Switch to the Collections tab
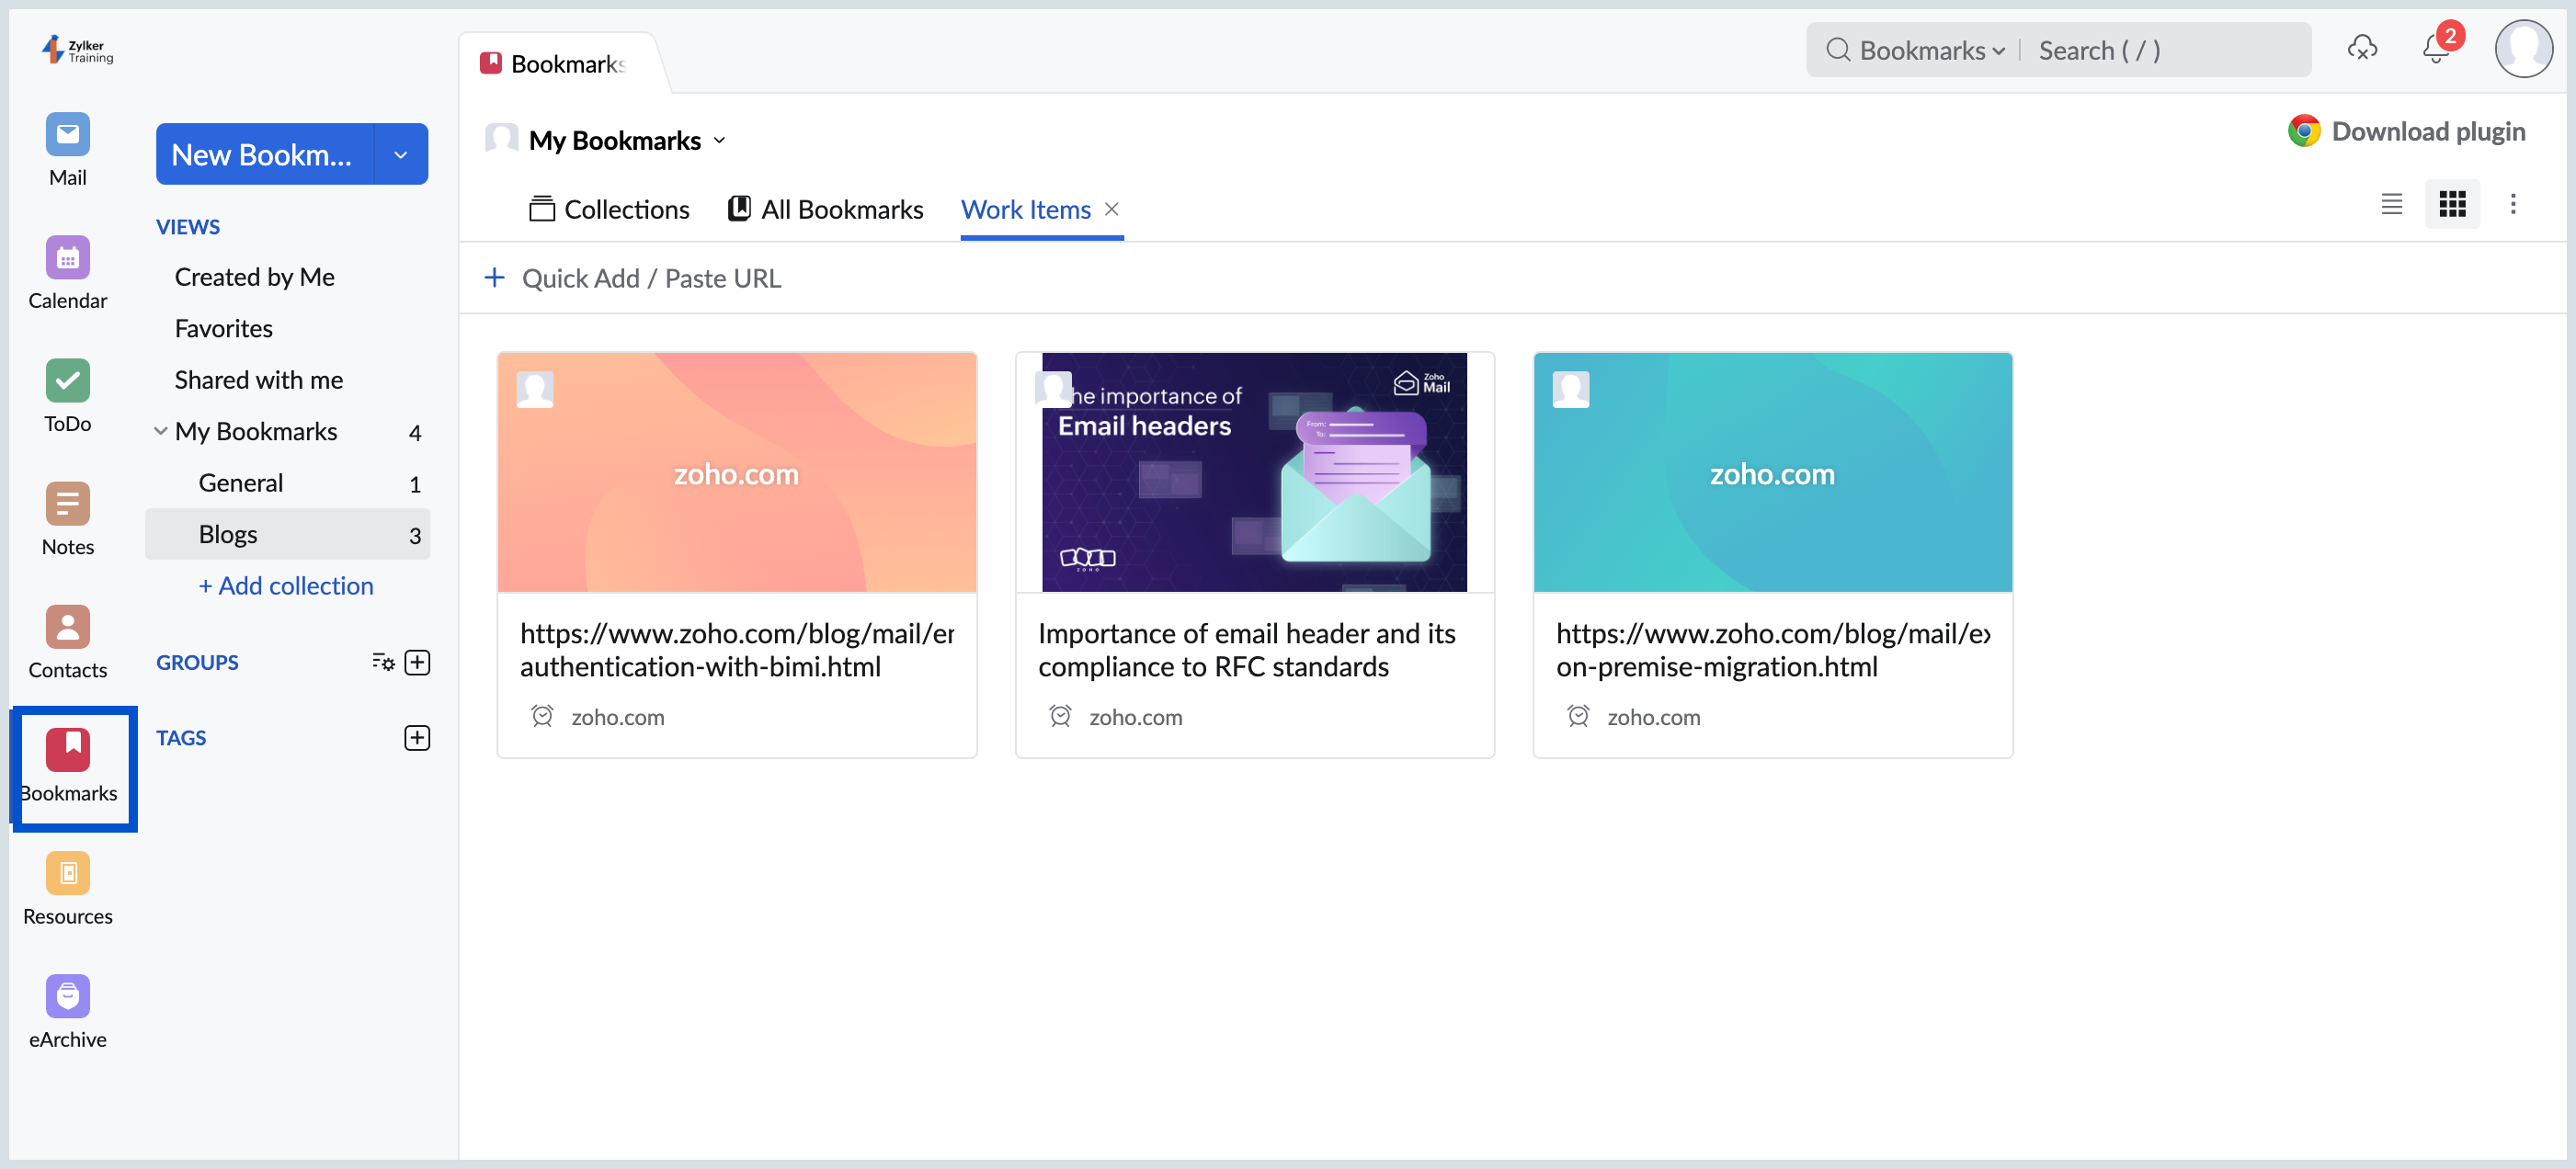Screen dimensions: 2576x1169 point(609,209)
